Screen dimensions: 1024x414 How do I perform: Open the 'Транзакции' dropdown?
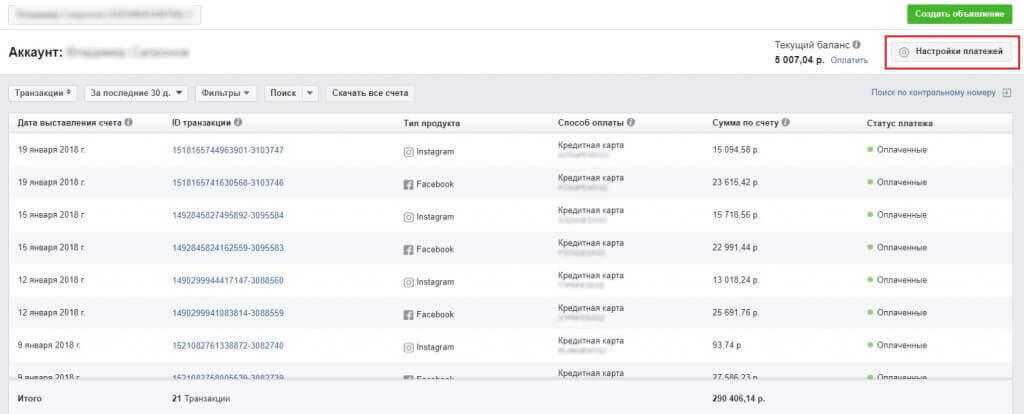click(x=43, y=93)
